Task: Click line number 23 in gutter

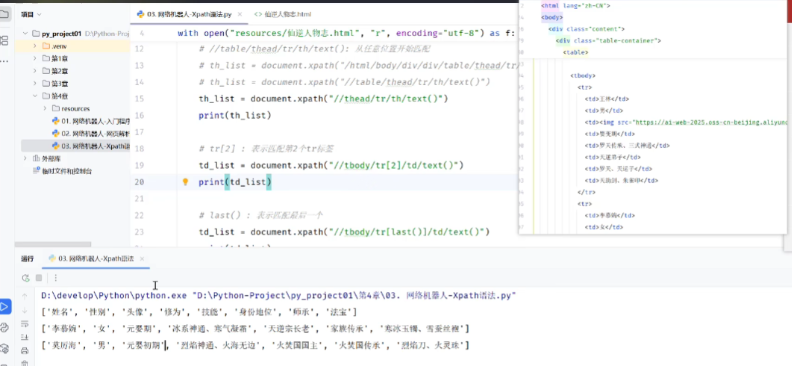Action: point(139,232)
